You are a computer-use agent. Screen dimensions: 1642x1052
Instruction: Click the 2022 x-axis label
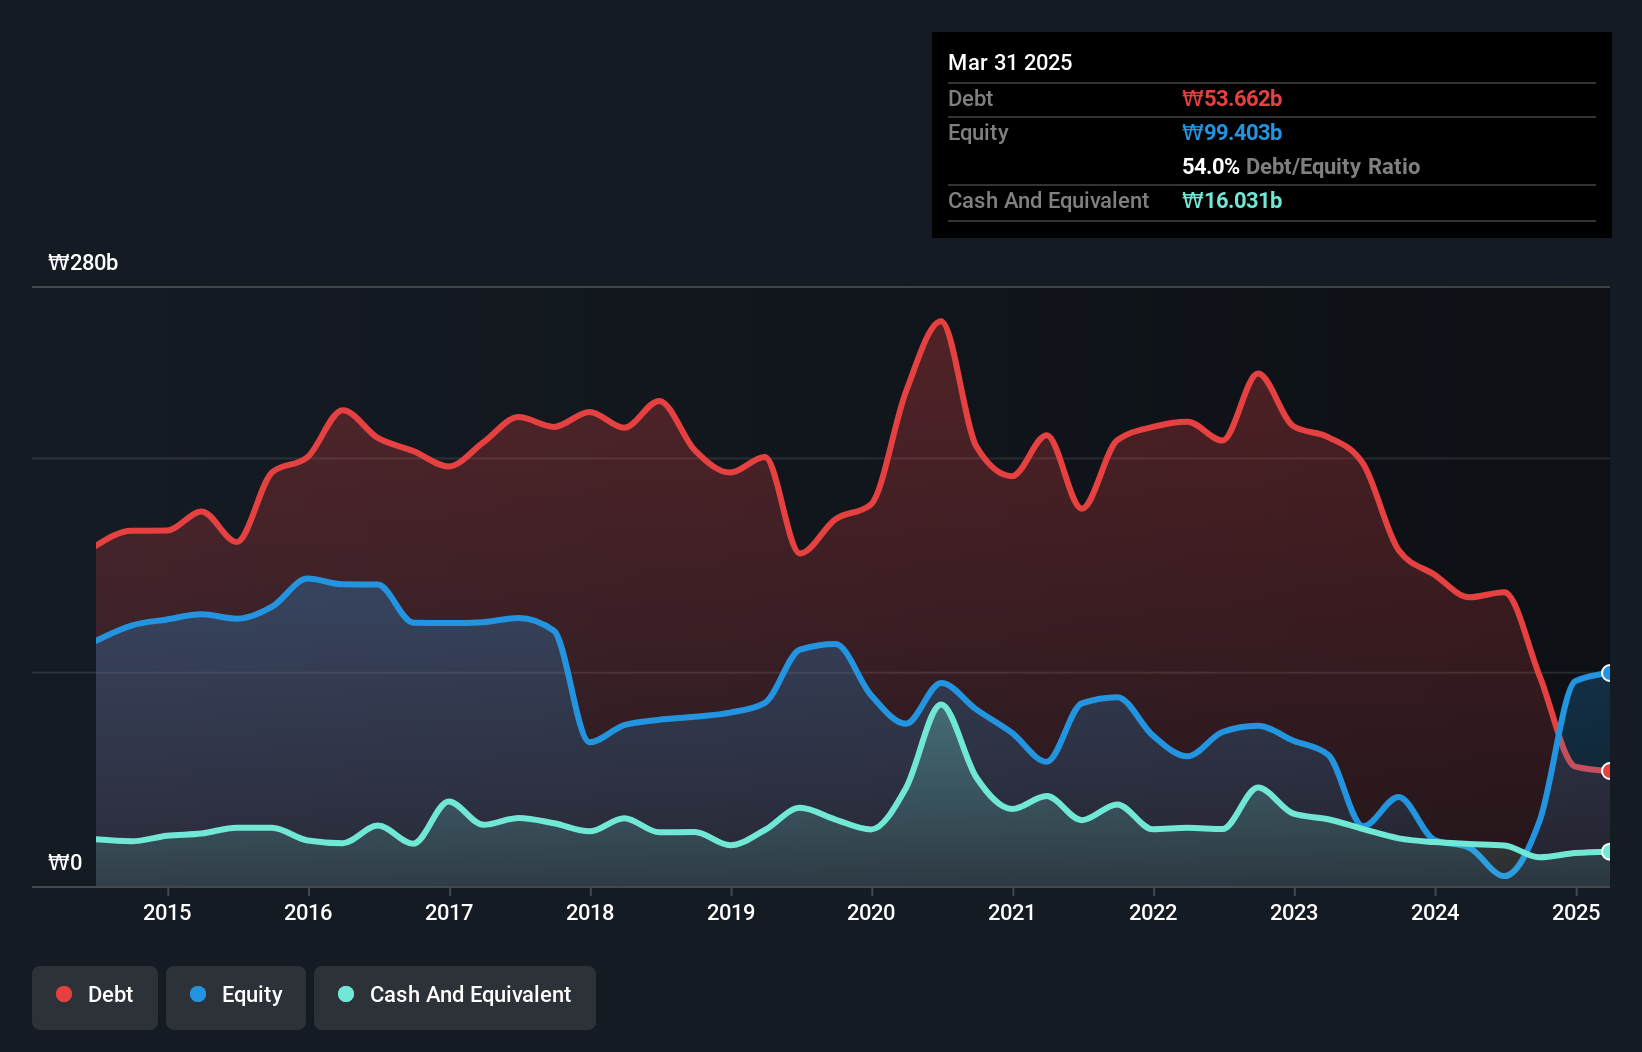click(x=1153, y=912)
